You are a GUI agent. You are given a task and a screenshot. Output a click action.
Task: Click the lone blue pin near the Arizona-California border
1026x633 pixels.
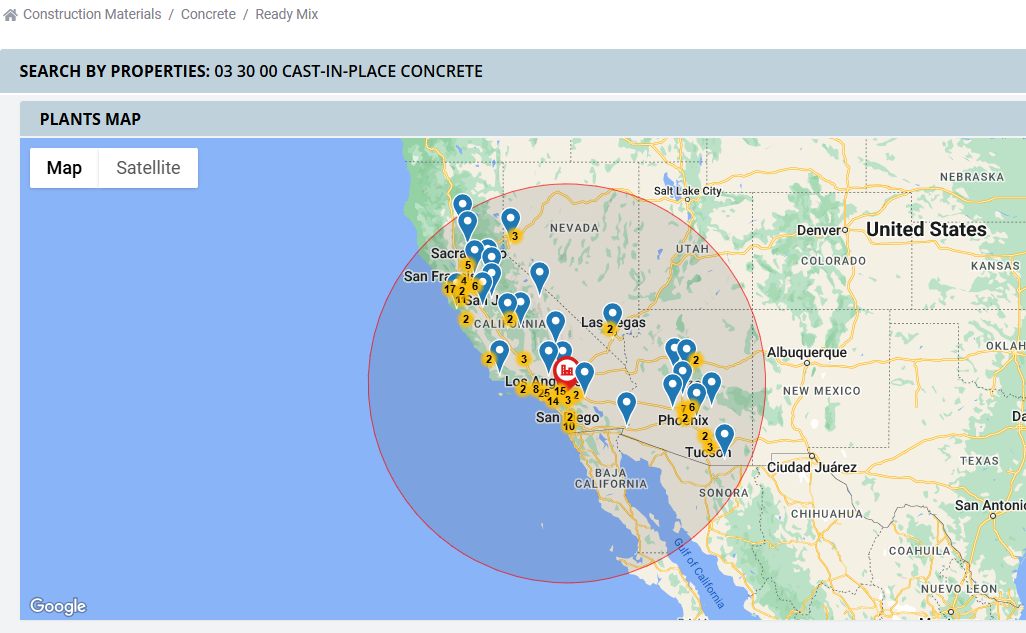pyautogui.click(x=626, y=404)
